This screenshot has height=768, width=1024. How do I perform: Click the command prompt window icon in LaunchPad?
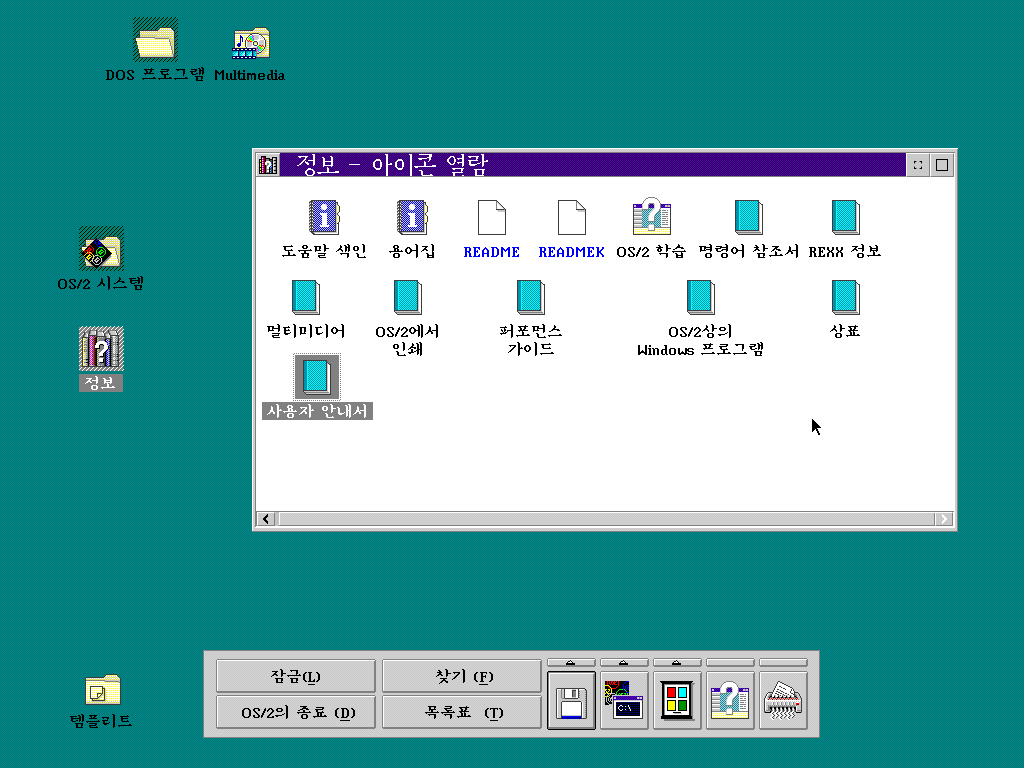624,701
